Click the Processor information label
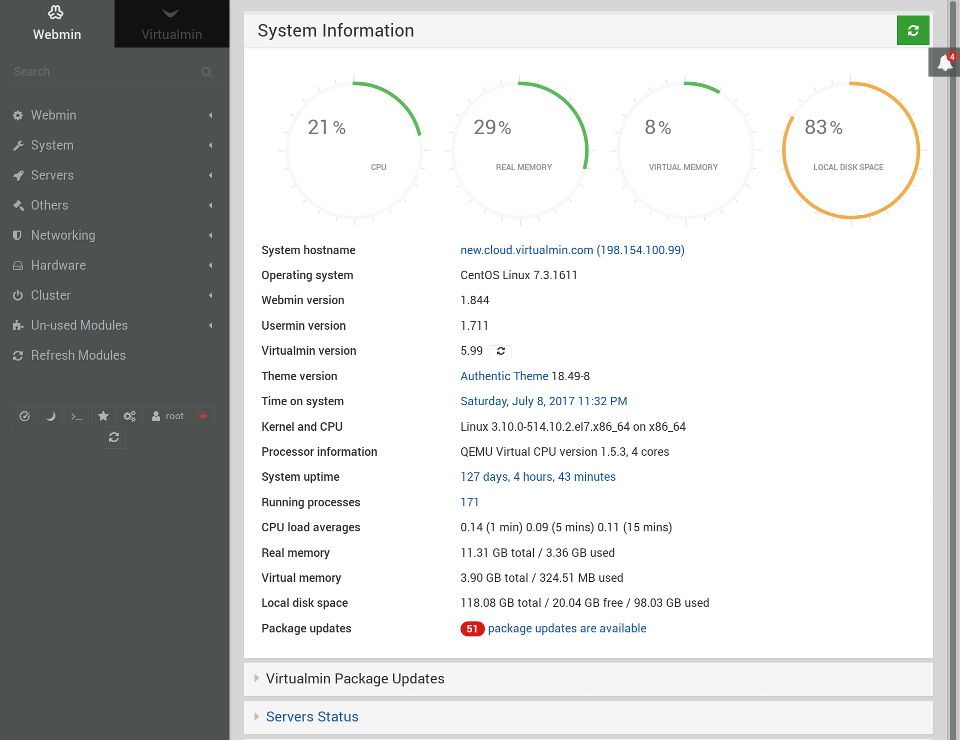Screen dimensions: 960x740 click(319, 452)
